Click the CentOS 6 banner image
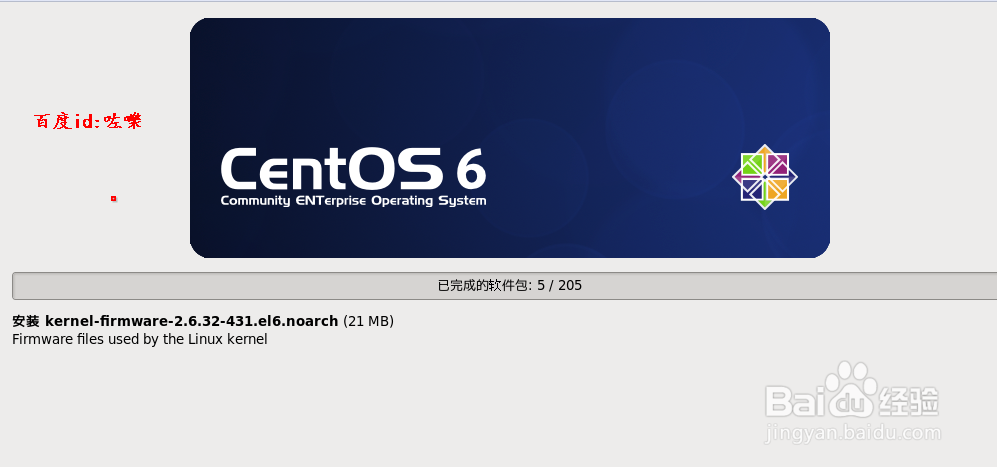 tap(509, 138)
